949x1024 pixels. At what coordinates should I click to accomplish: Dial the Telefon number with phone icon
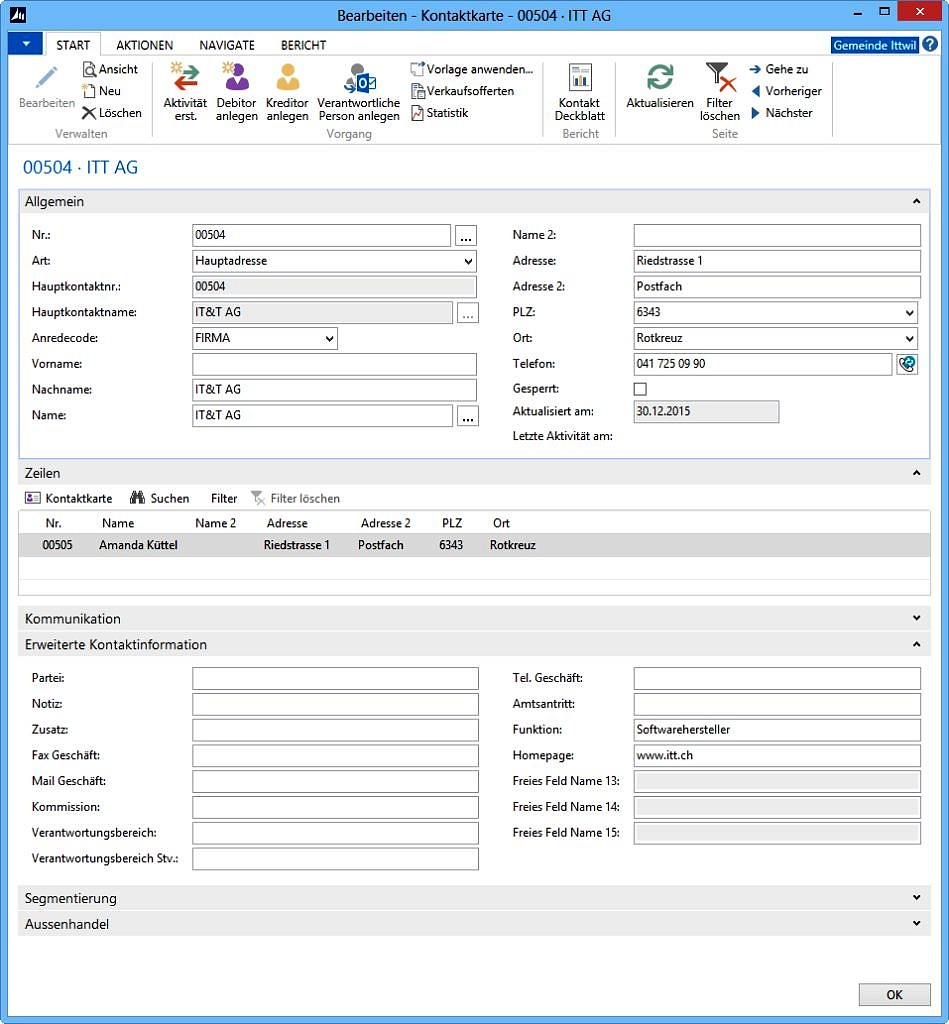click(907, 364)
